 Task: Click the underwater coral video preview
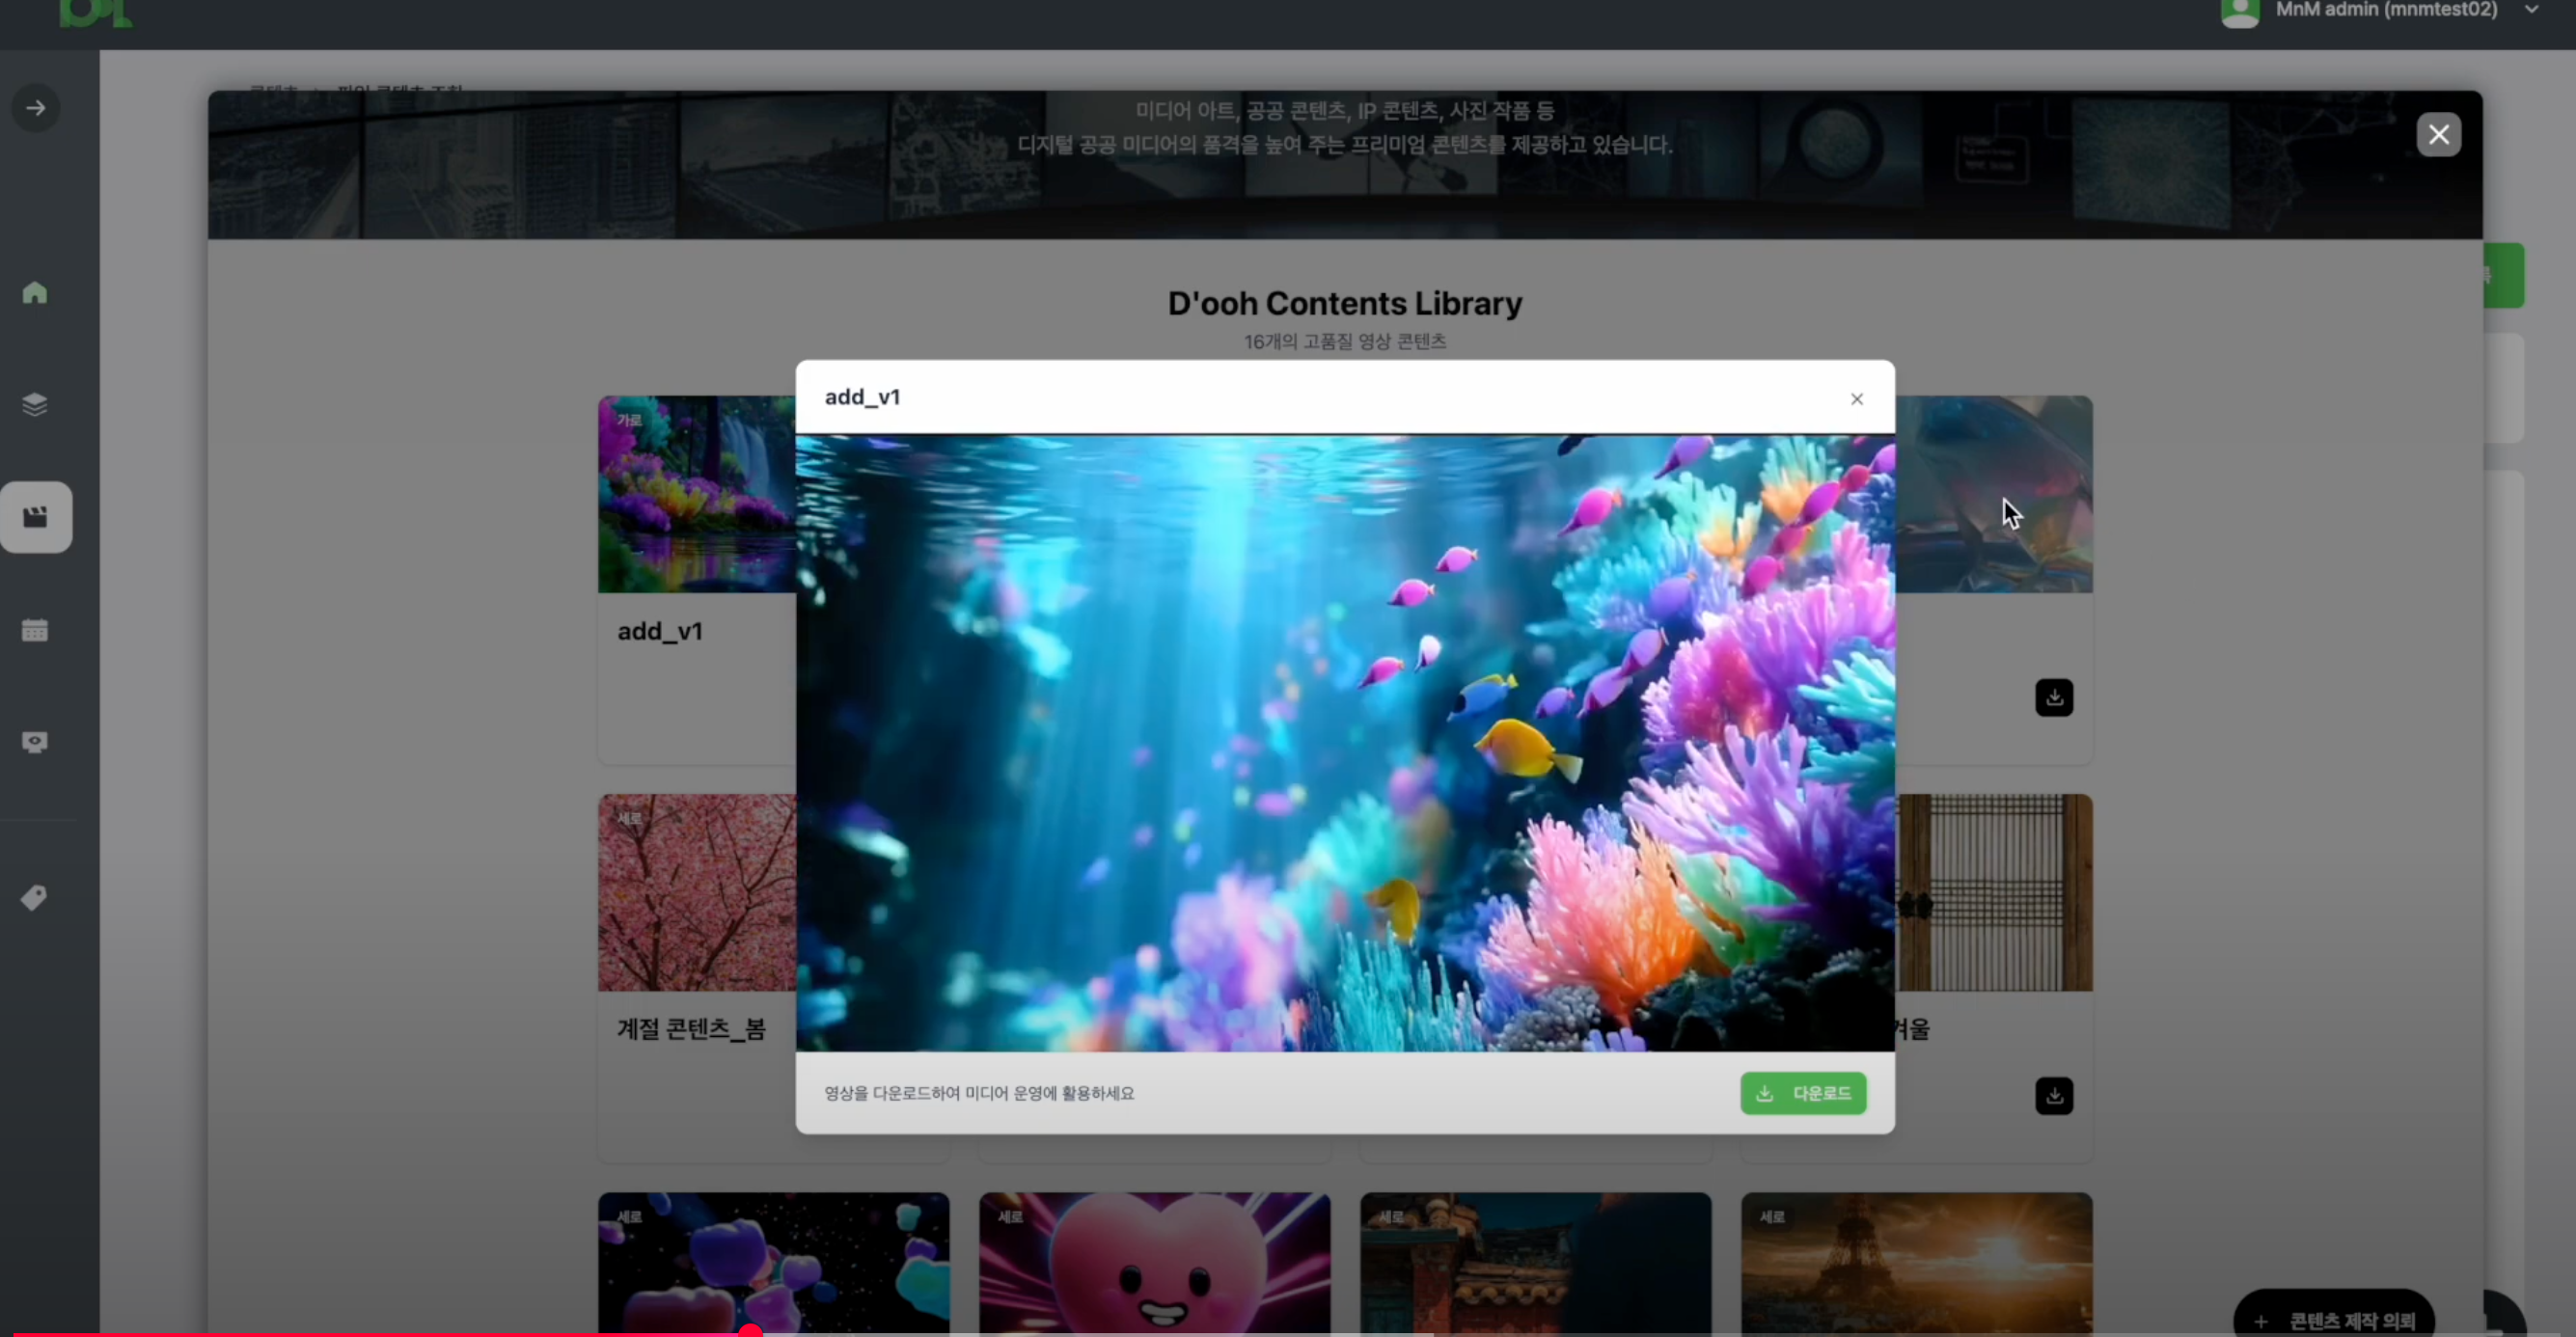[x=1344, y=742]
